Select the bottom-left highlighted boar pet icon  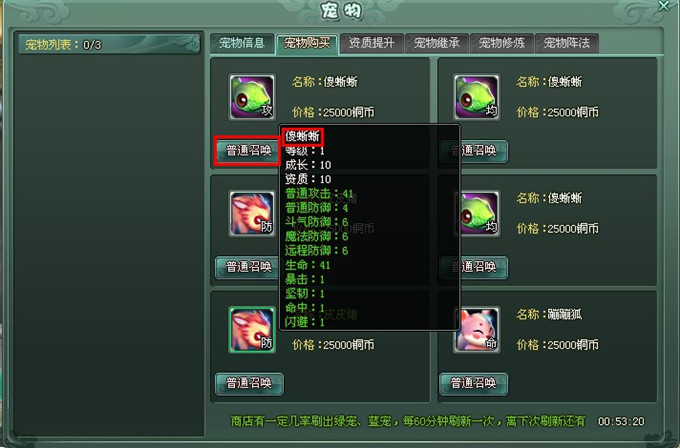click(x=252, y=330)
